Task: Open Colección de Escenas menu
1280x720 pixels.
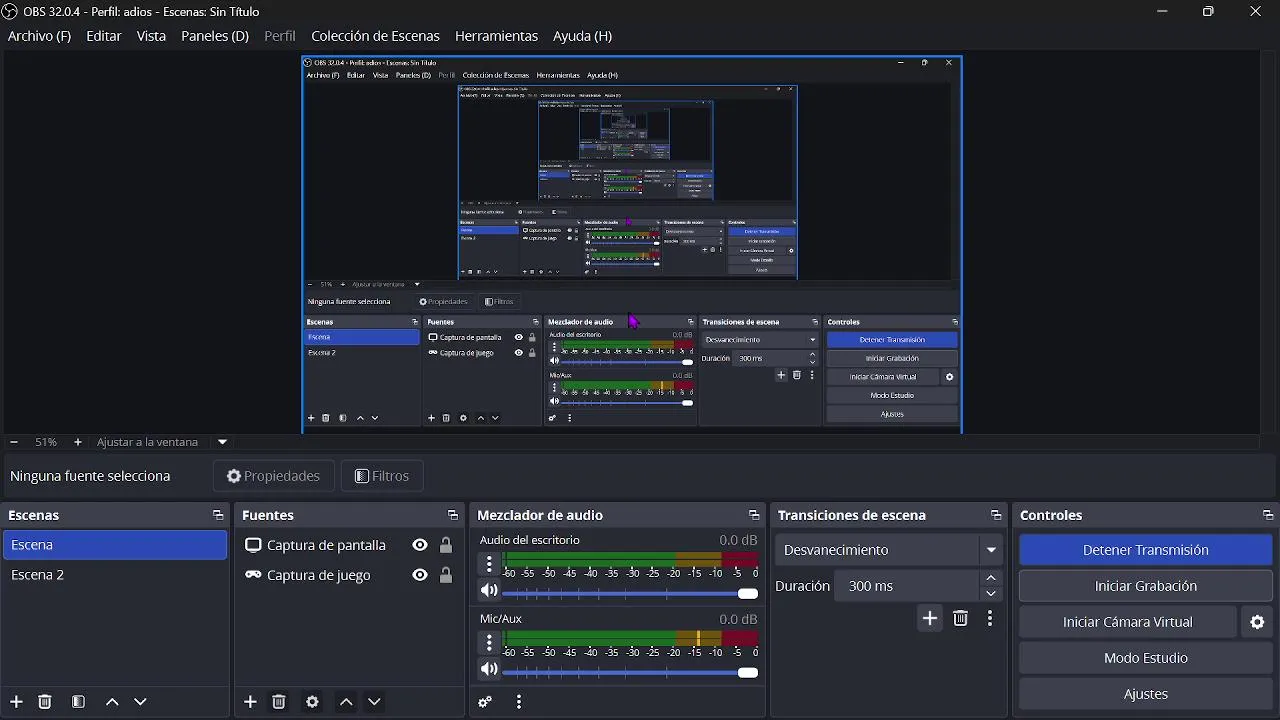Action: (375, 36)
